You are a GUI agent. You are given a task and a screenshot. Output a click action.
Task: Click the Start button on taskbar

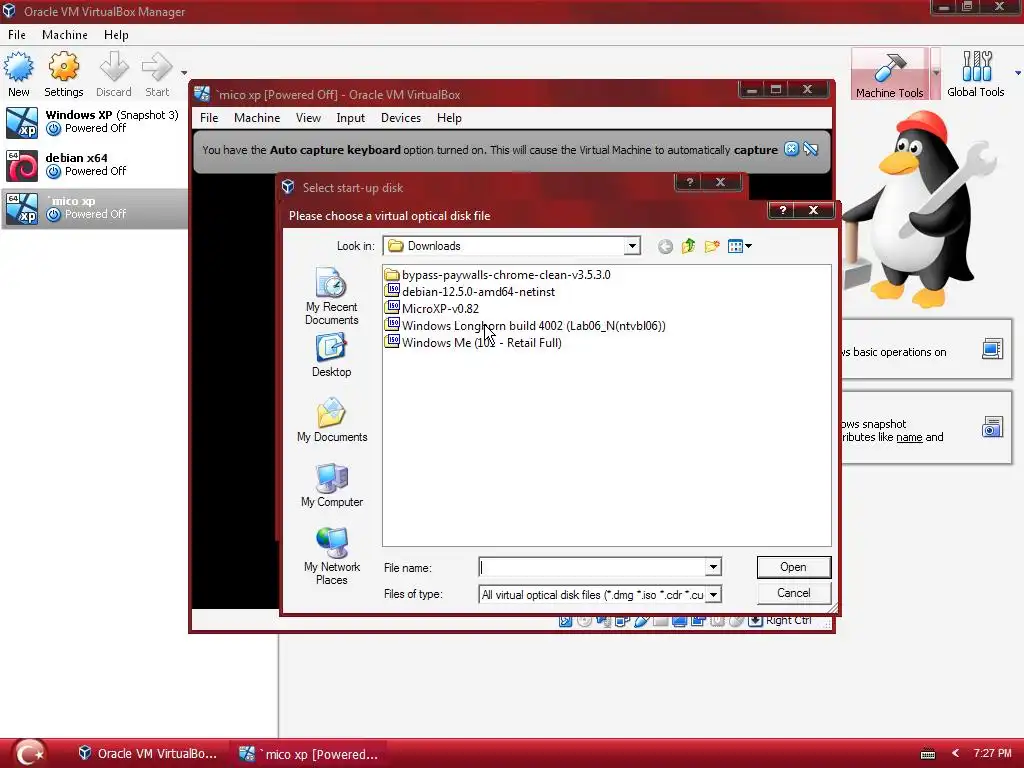[30, 753]
